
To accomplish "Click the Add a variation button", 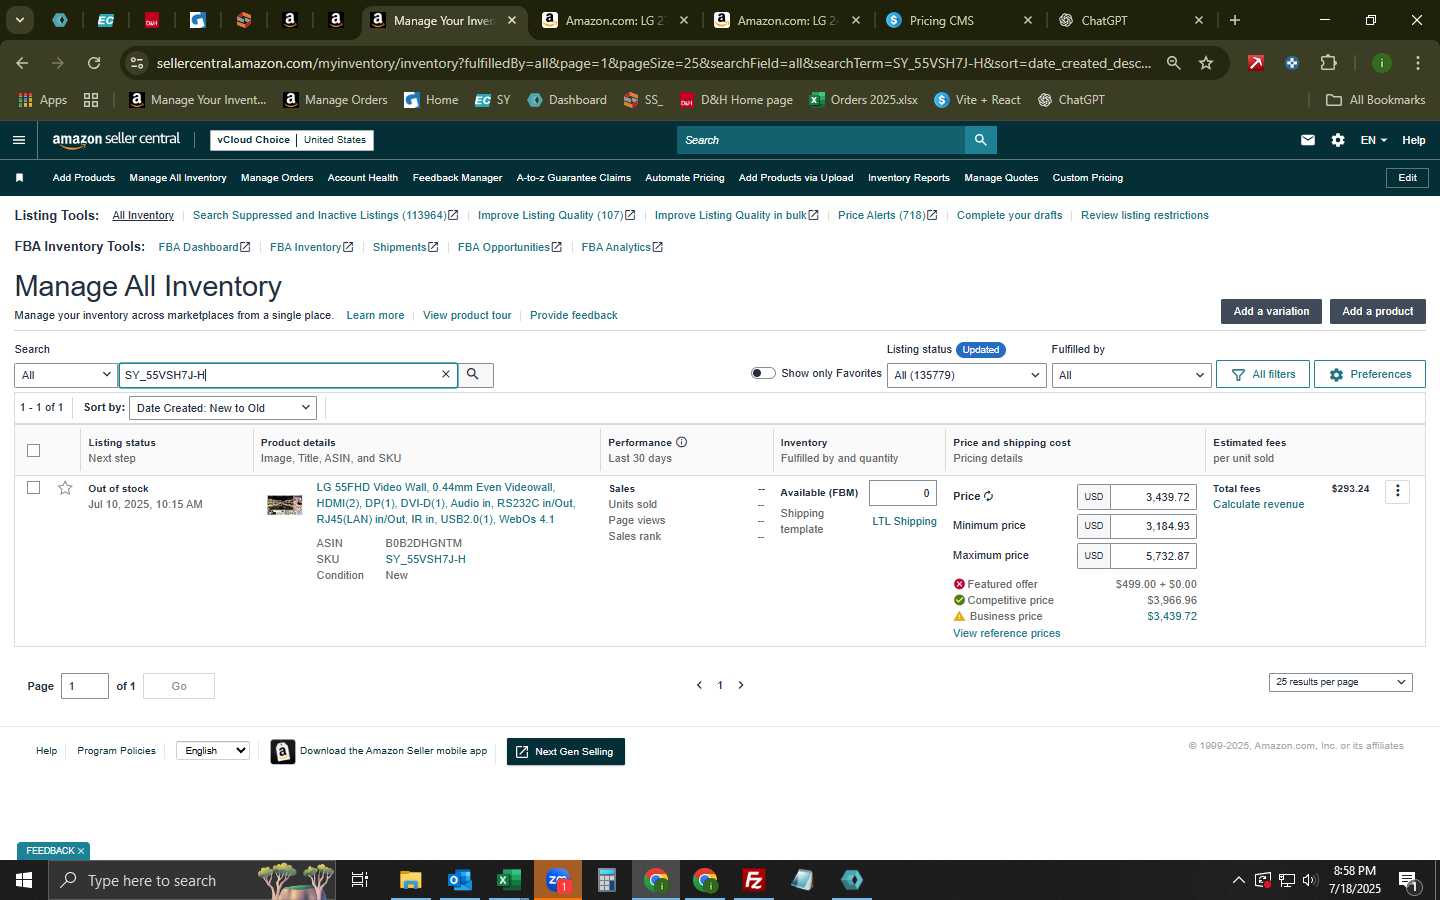I will point(1271,311).
